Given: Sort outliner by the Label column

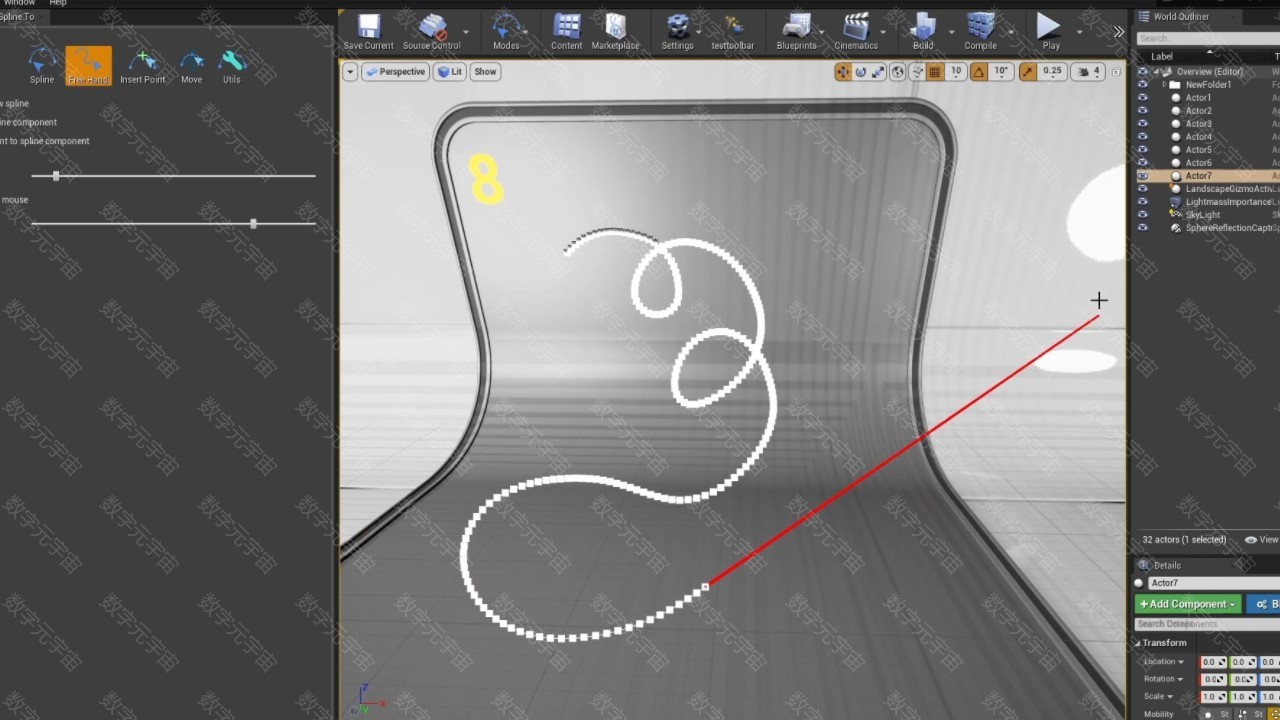Looking at the screenshot, I should click(1162, 56).
